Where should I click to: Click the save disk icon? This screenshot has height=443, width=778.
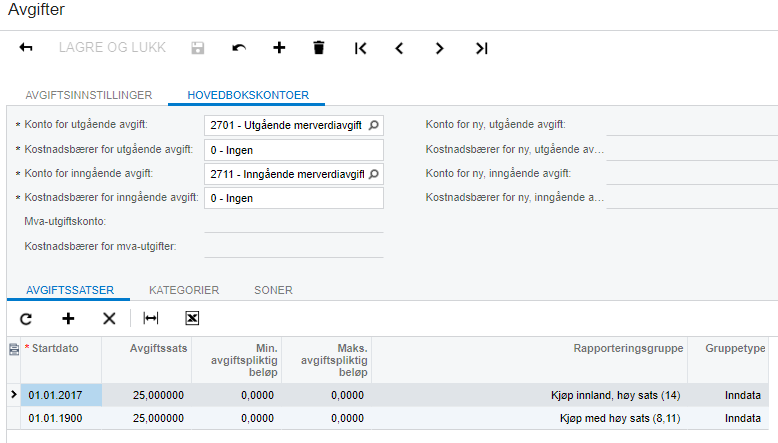pyautogui.click(x=197, y=48)
